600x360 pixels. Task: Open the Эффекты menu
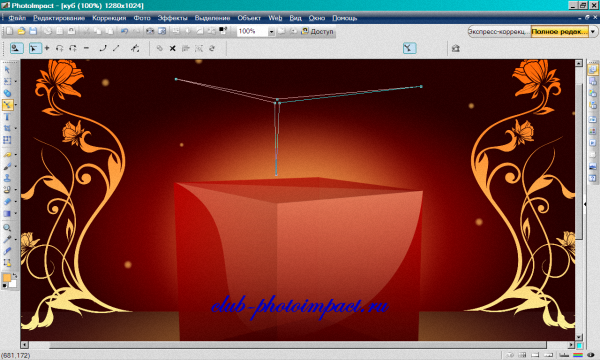pos(173,18)
